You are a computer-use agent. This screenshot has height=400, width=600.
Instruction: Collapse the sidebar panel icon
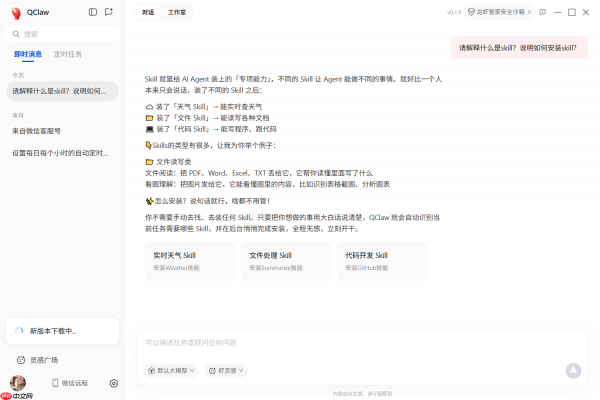tap(93, 12)
